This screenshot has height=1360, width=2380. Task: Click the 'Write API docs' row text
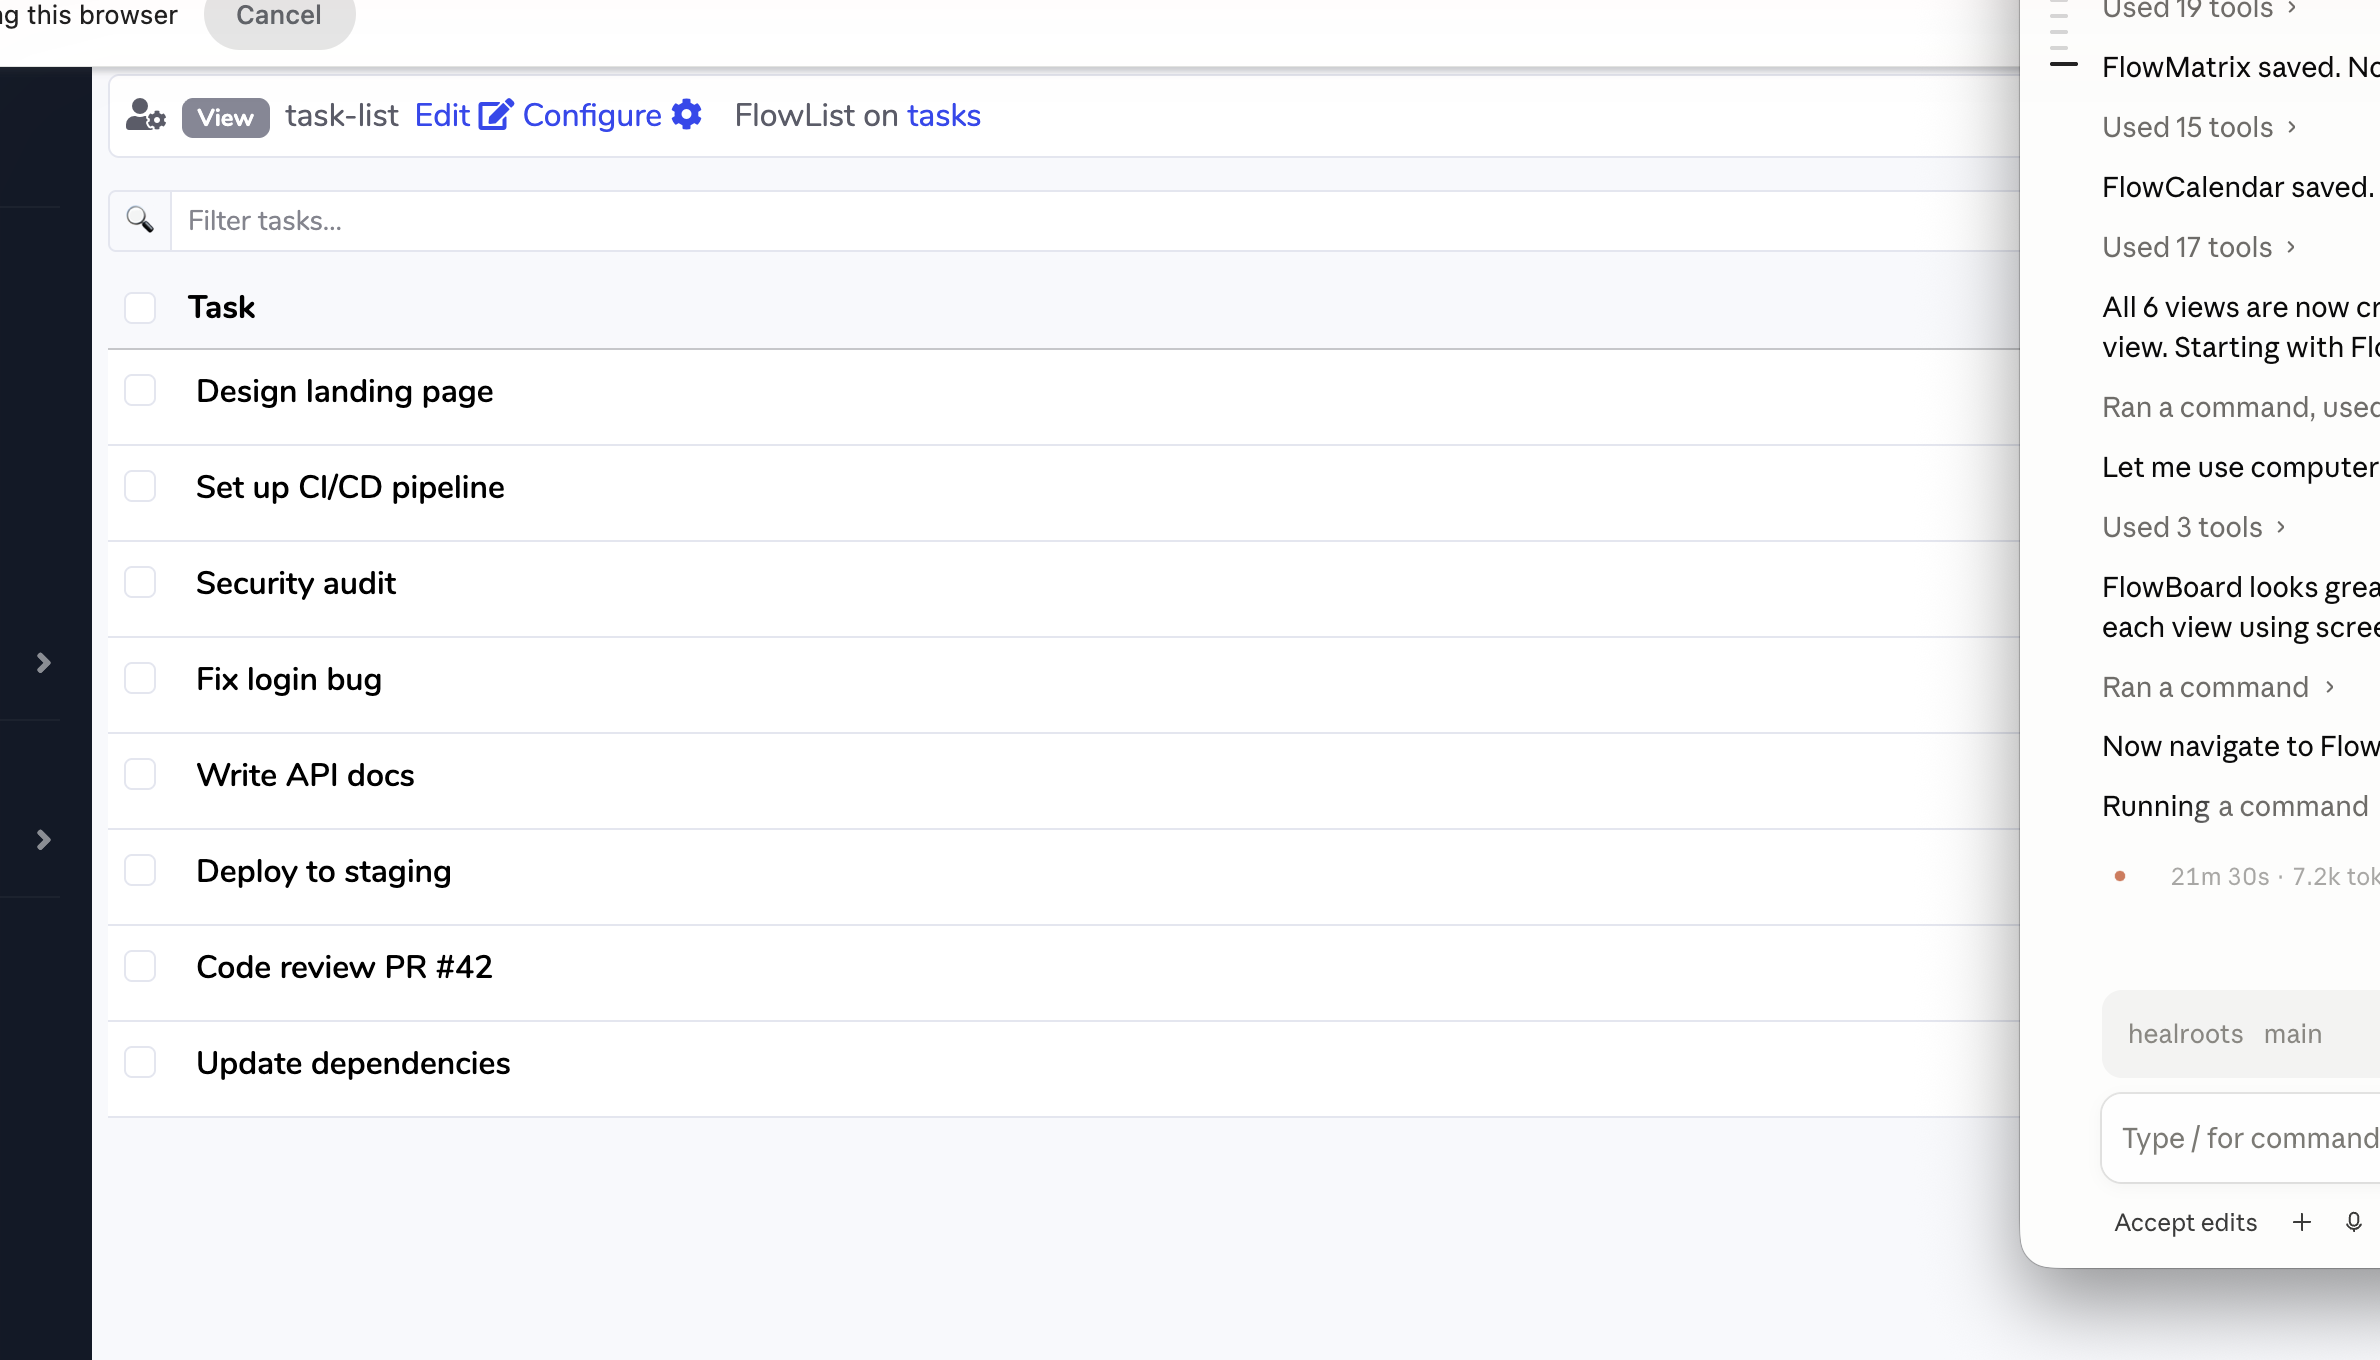pyautogui.click(x=305, y=775)
